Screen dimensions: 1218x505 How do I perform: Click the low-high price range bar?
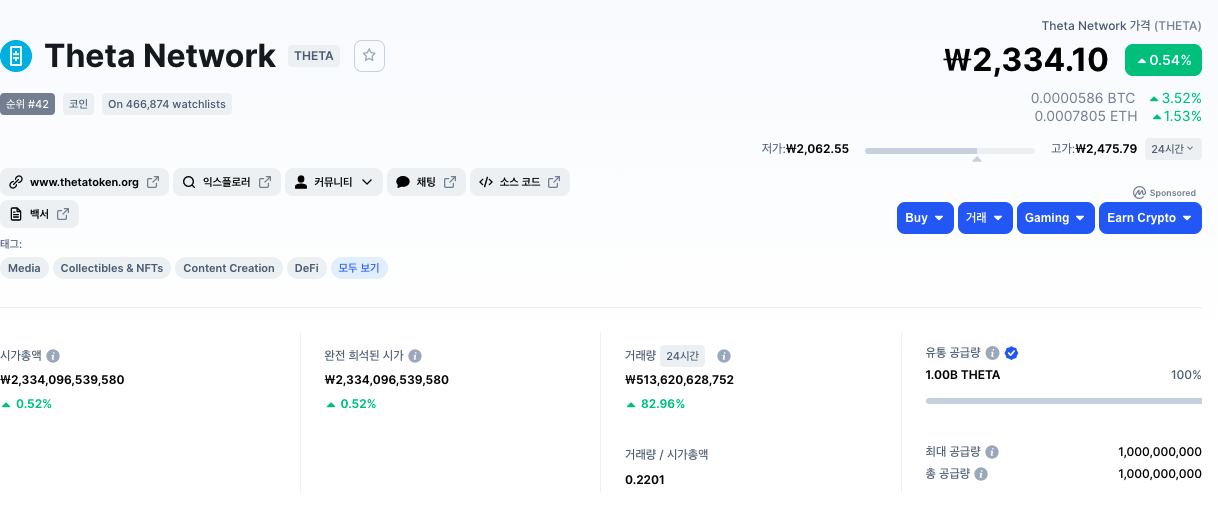coord(950,151)
